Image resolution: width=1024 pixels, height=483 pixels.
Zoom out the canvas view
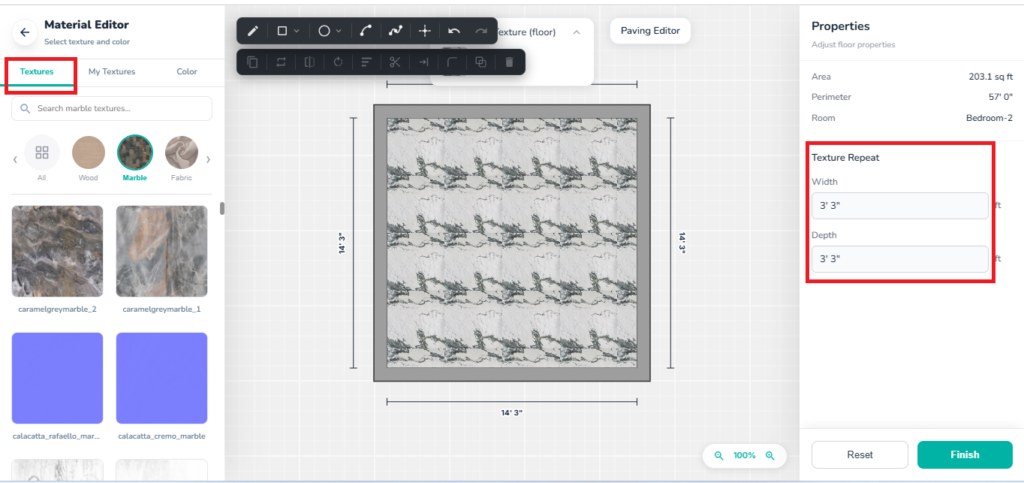pyautogui.click(x=719, y=456)
